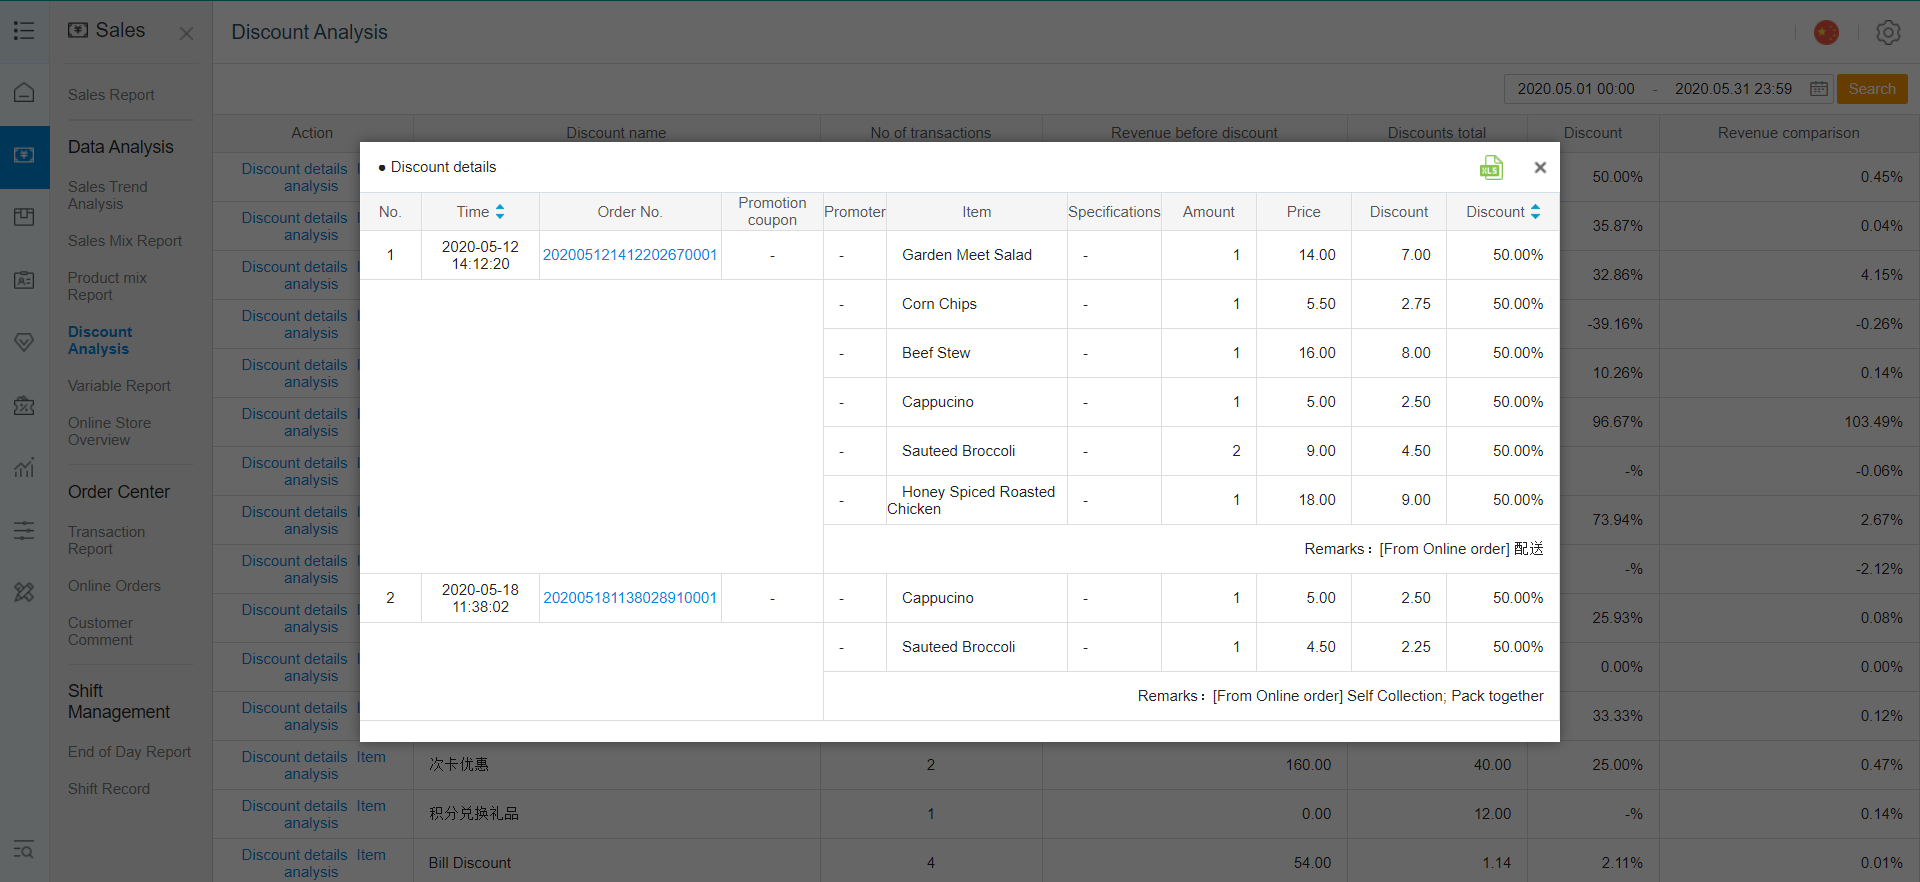The width and height of the screenshot is (1920, 882).
Task: Export discount details to XLS file
Action: pyautogui.click(x=1491, y=168)
